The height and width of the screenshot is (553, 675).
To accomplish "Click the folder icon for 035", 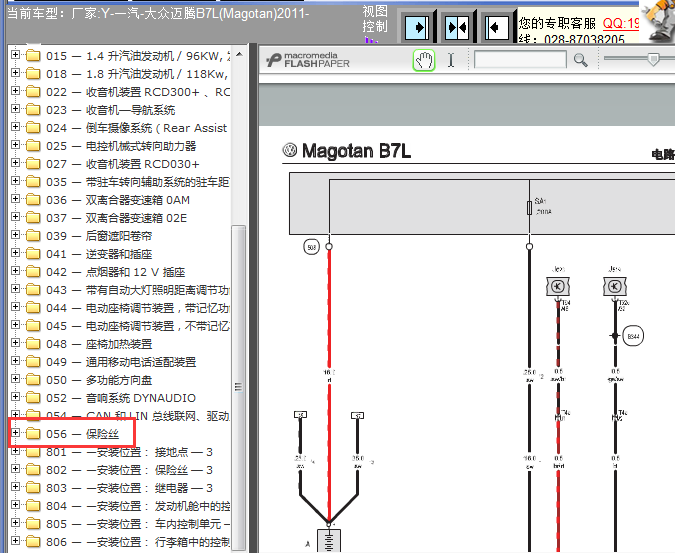I will tap(33, 182).
